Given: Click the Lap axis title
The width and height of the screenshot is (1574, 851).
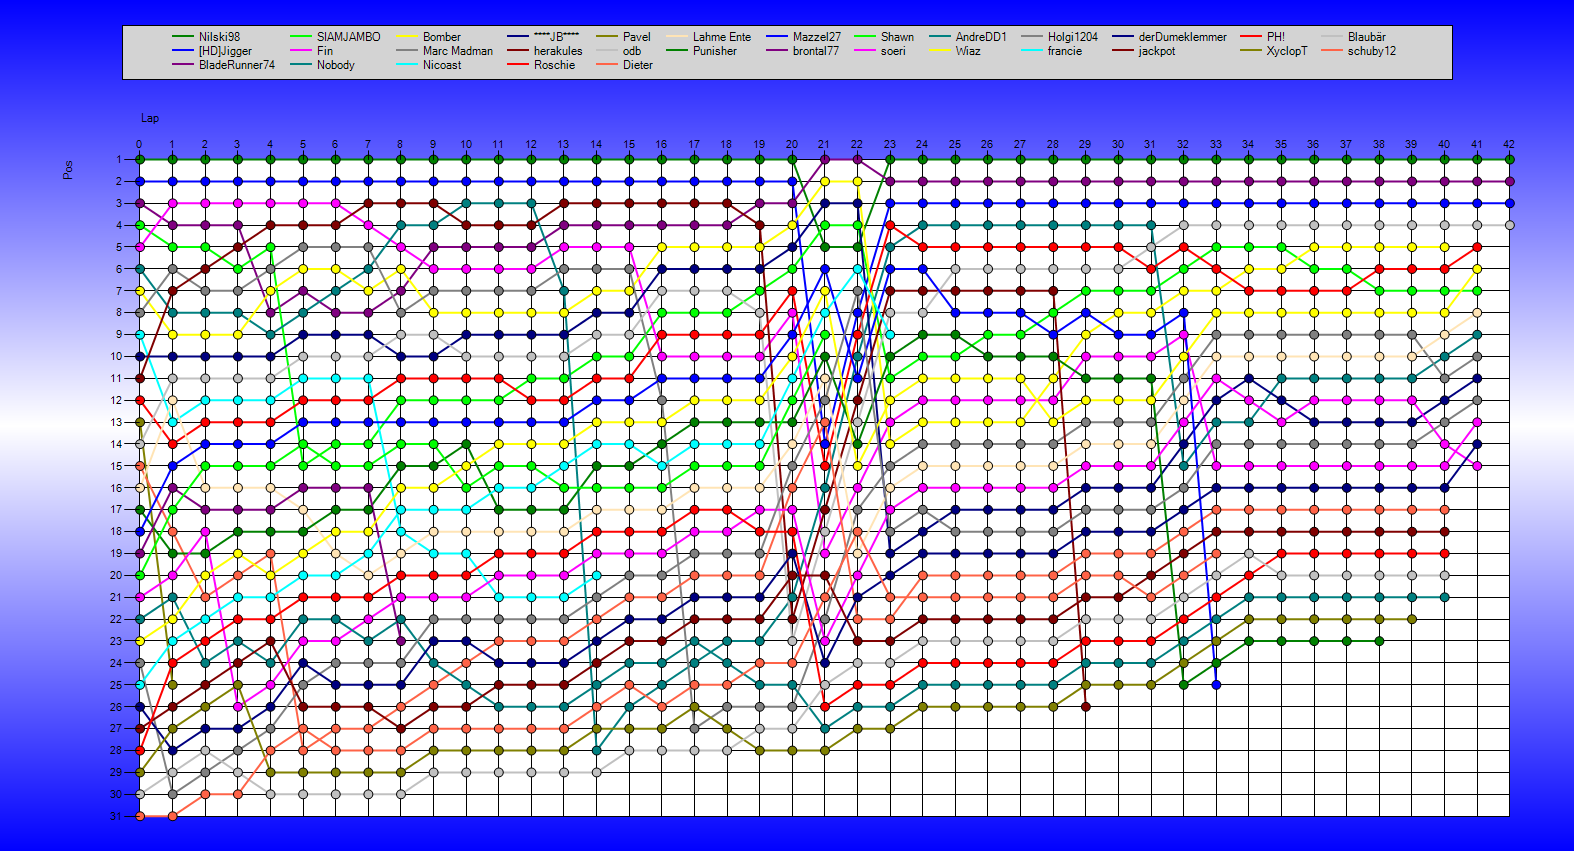Looking at the screenshot, I should click(150, 118).
